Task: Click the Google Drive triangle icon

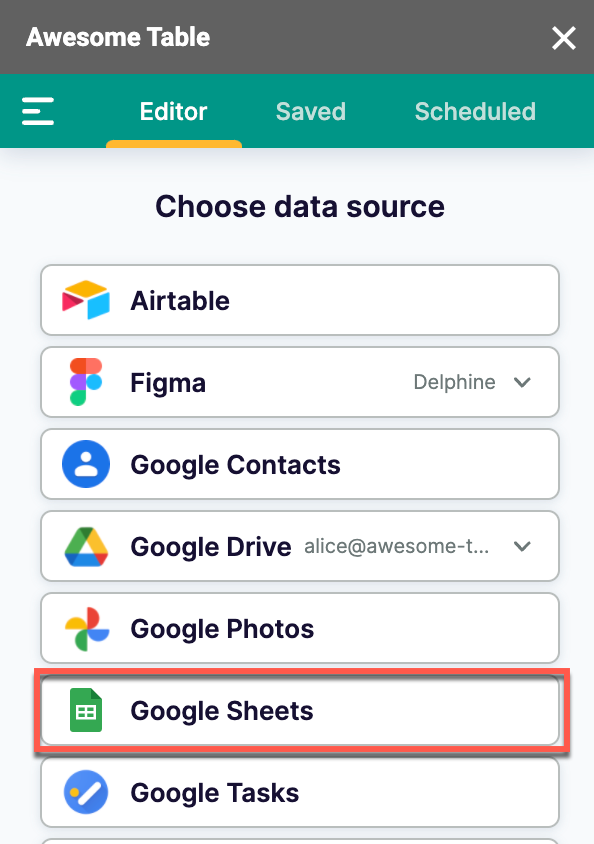Action: pos(86,546)
